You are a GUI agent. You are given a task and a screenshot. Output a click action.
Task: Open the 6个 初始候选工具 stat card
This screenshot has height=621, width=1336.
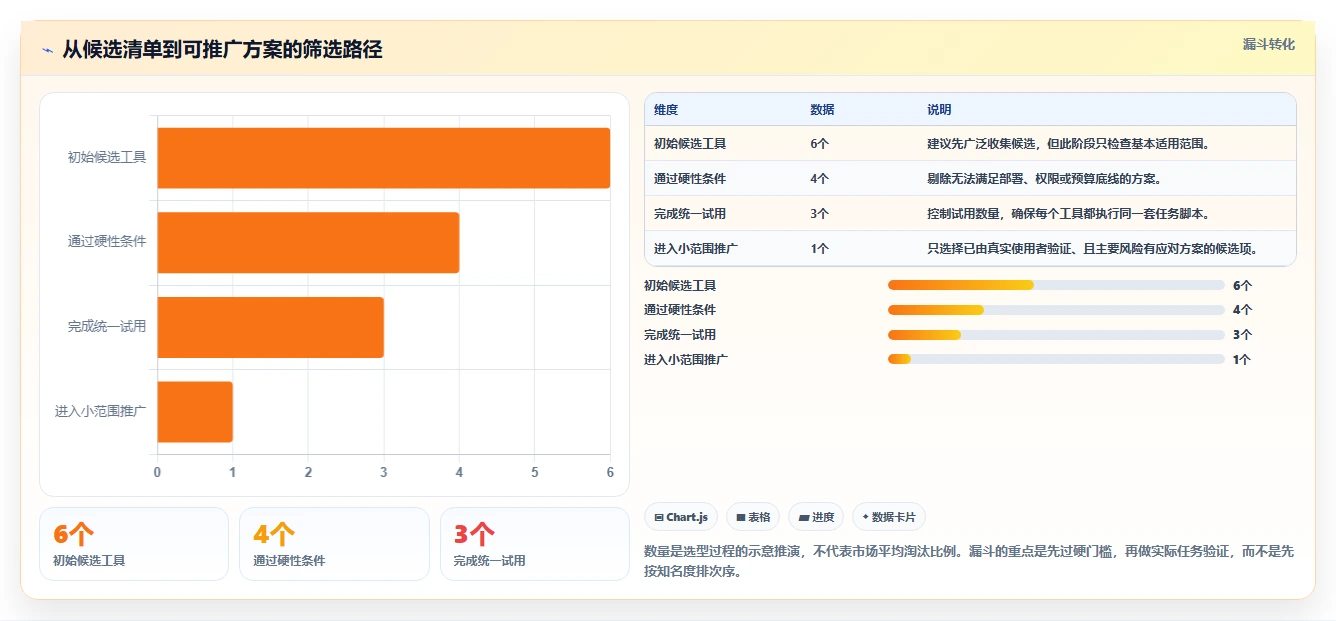click(134, 544)
